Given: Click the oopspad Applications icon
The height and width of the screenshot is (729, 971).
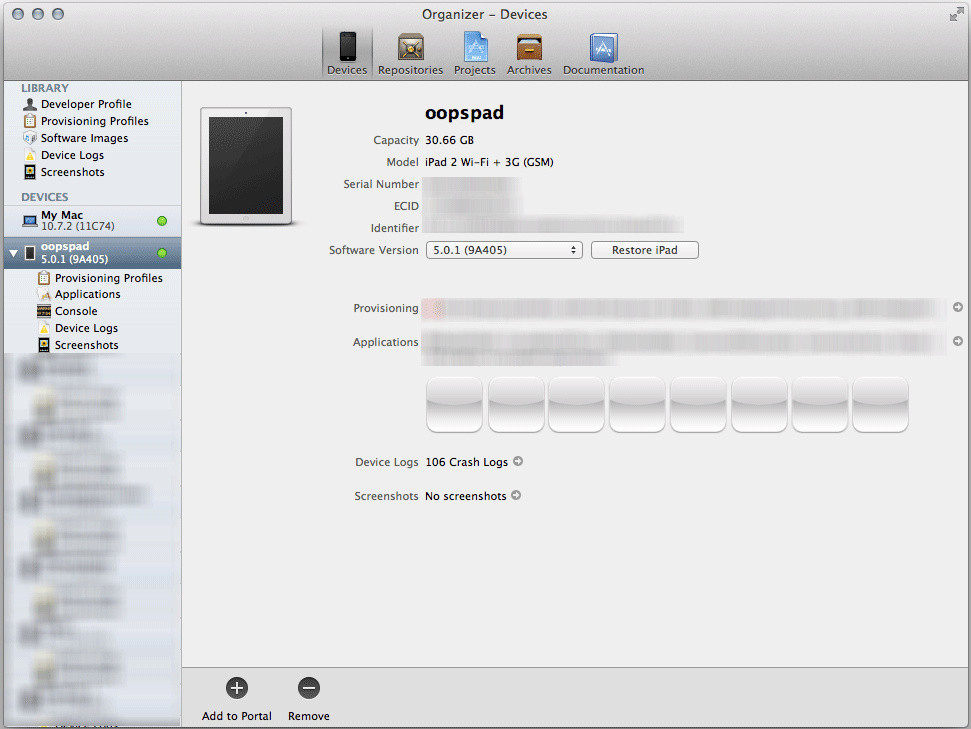Looking at the screenshot, I should [44, 294].
